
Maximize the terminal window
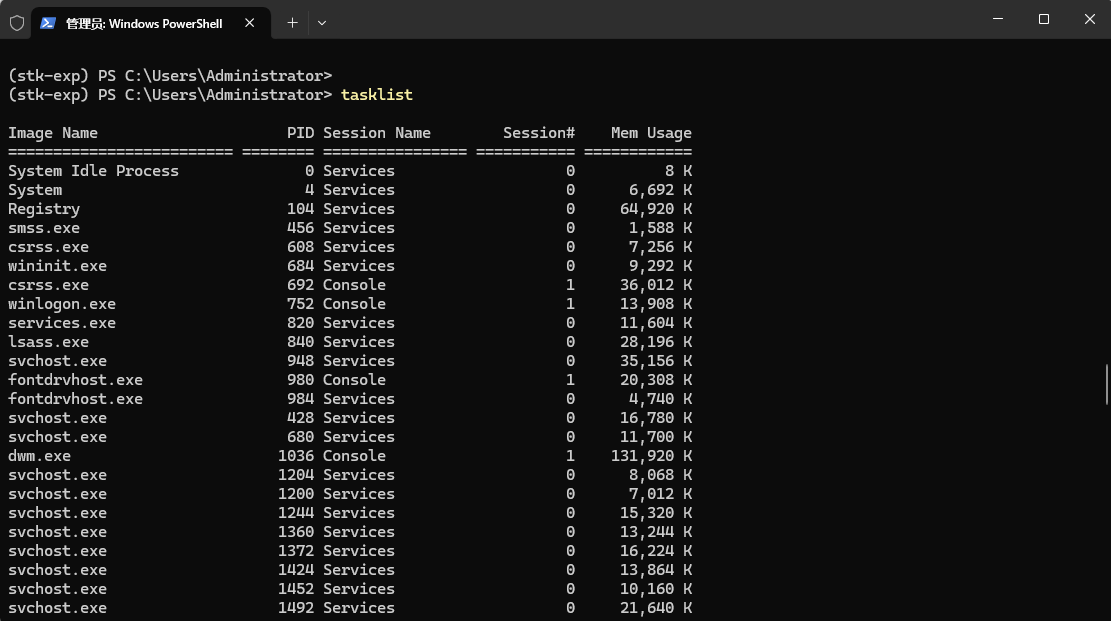[1044, 19]
